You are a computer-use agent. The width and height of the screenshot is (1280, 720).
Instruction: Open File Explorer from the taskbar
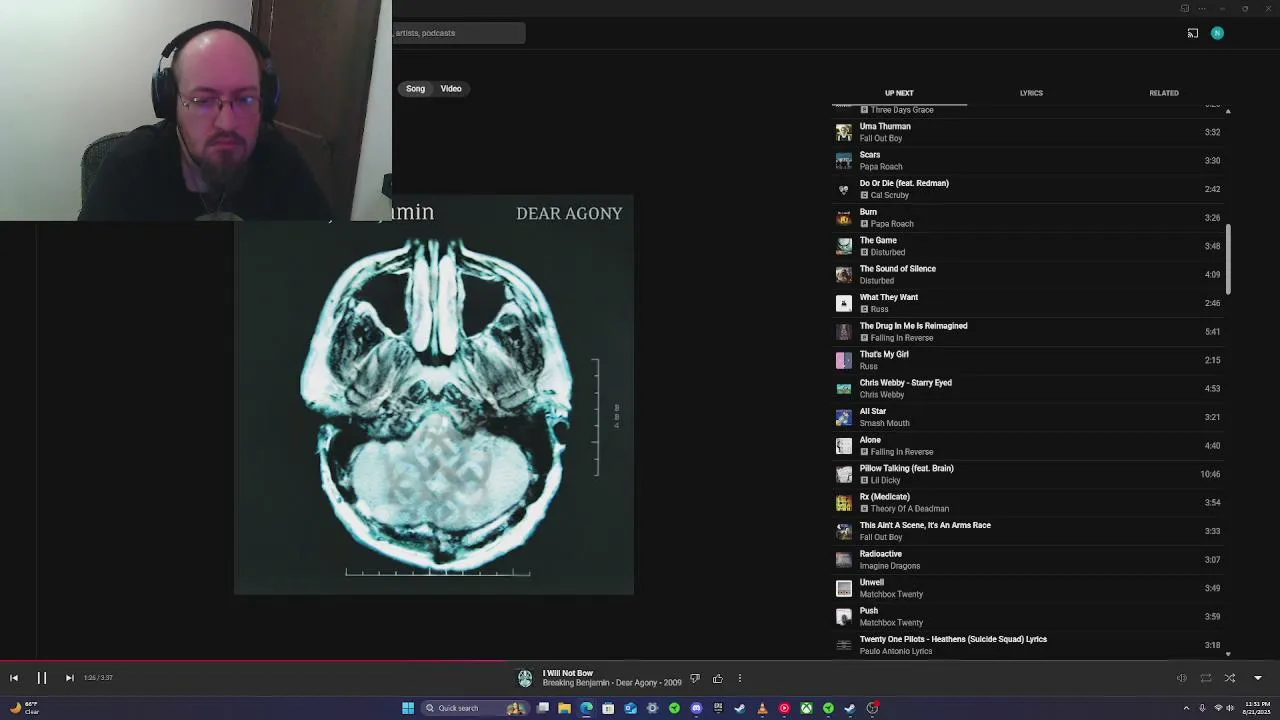click(564, 708)
